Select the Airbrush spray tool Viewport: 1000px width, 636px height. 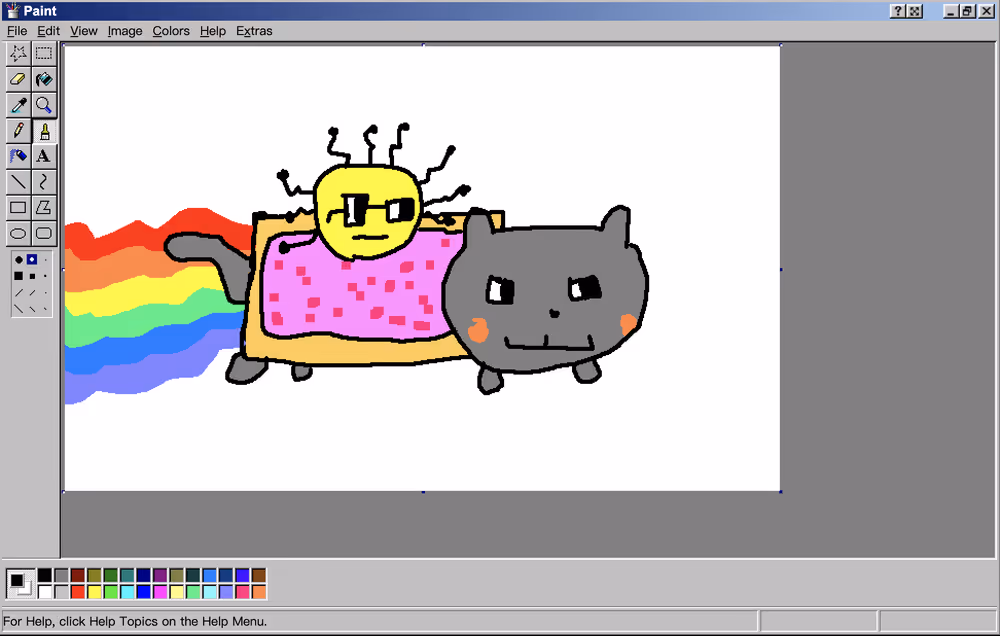[x=18, y=156]
